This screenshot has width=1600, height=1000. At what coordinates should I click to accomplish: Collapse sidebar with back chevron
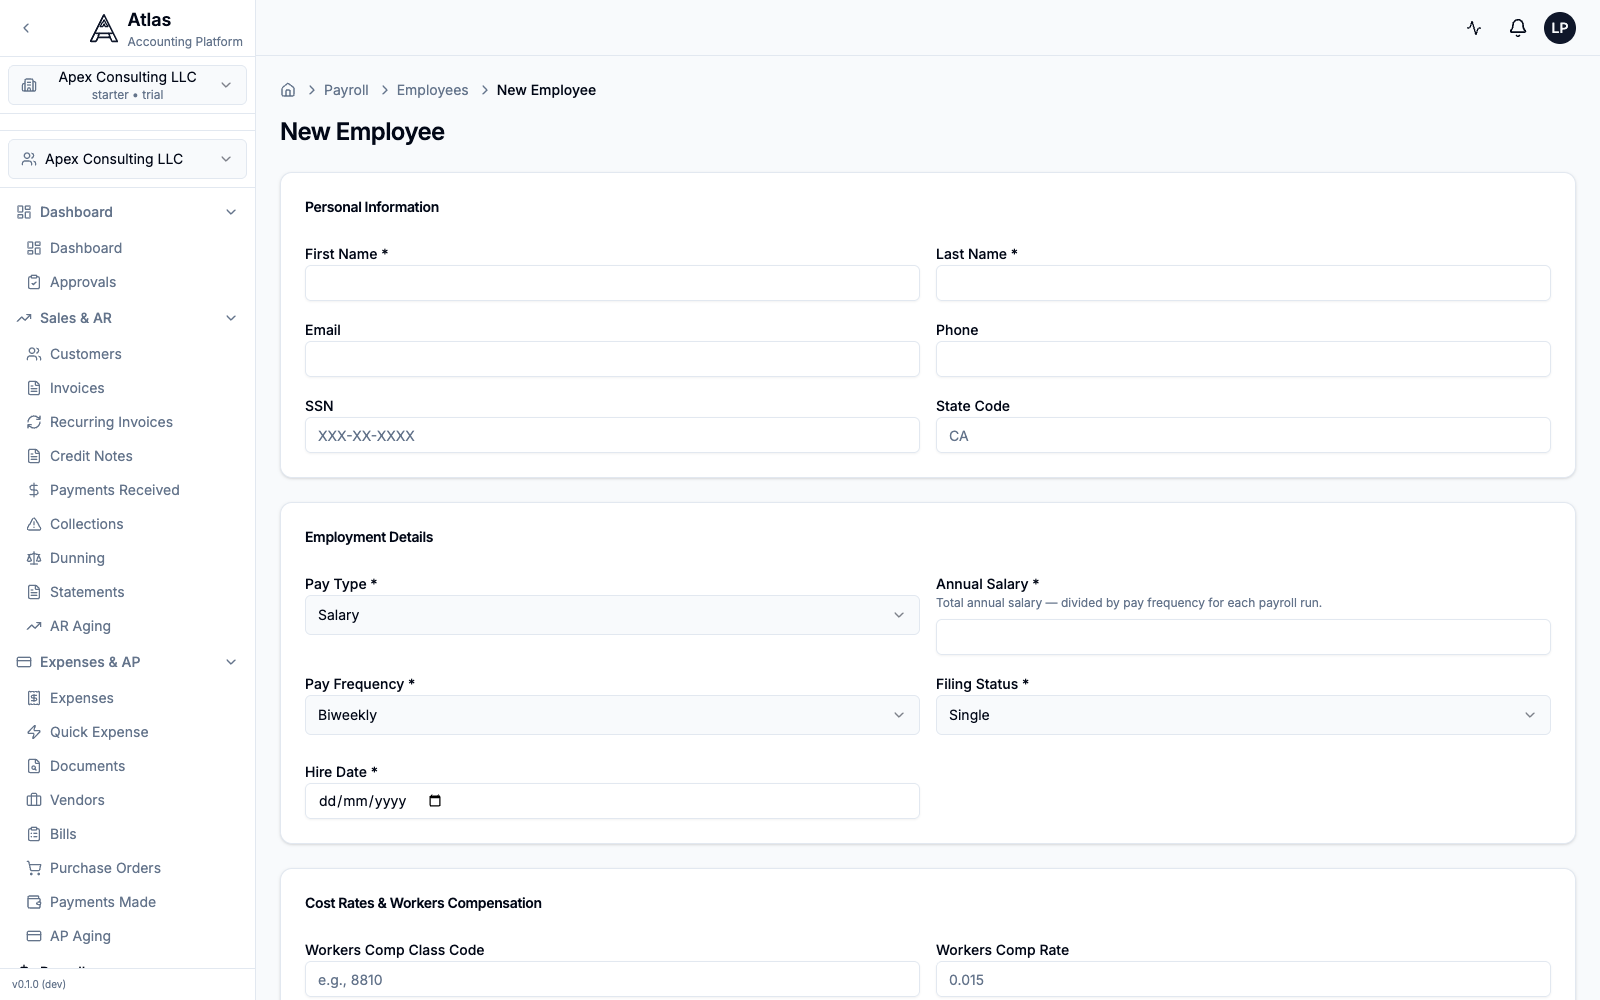(x=26, y=28)
